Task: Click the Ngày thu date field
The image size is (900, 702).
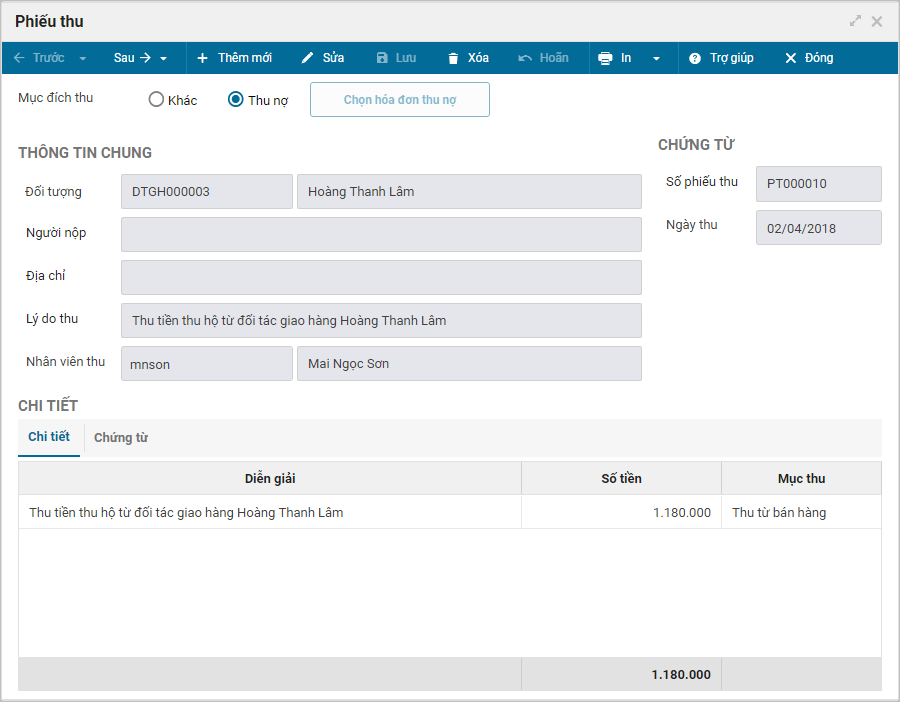Action: (x=818, y=228)
